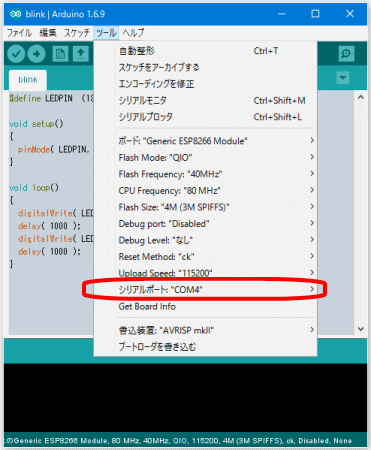Expand the シリアルポート COM4 submenu

point(205,289)
